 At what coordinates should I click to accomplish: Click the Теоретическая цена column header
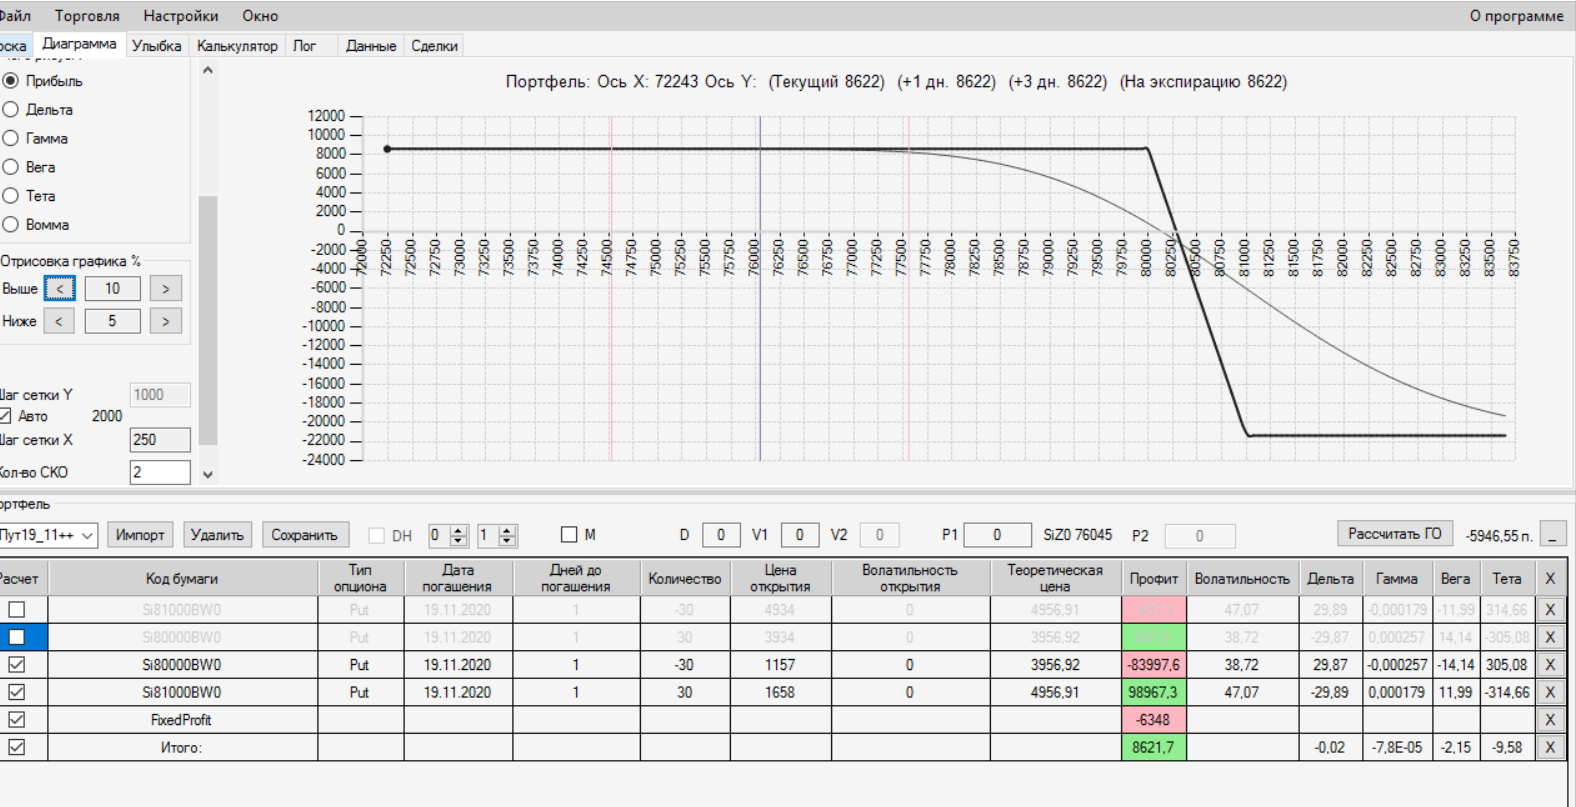click(x=1055, y=579)
